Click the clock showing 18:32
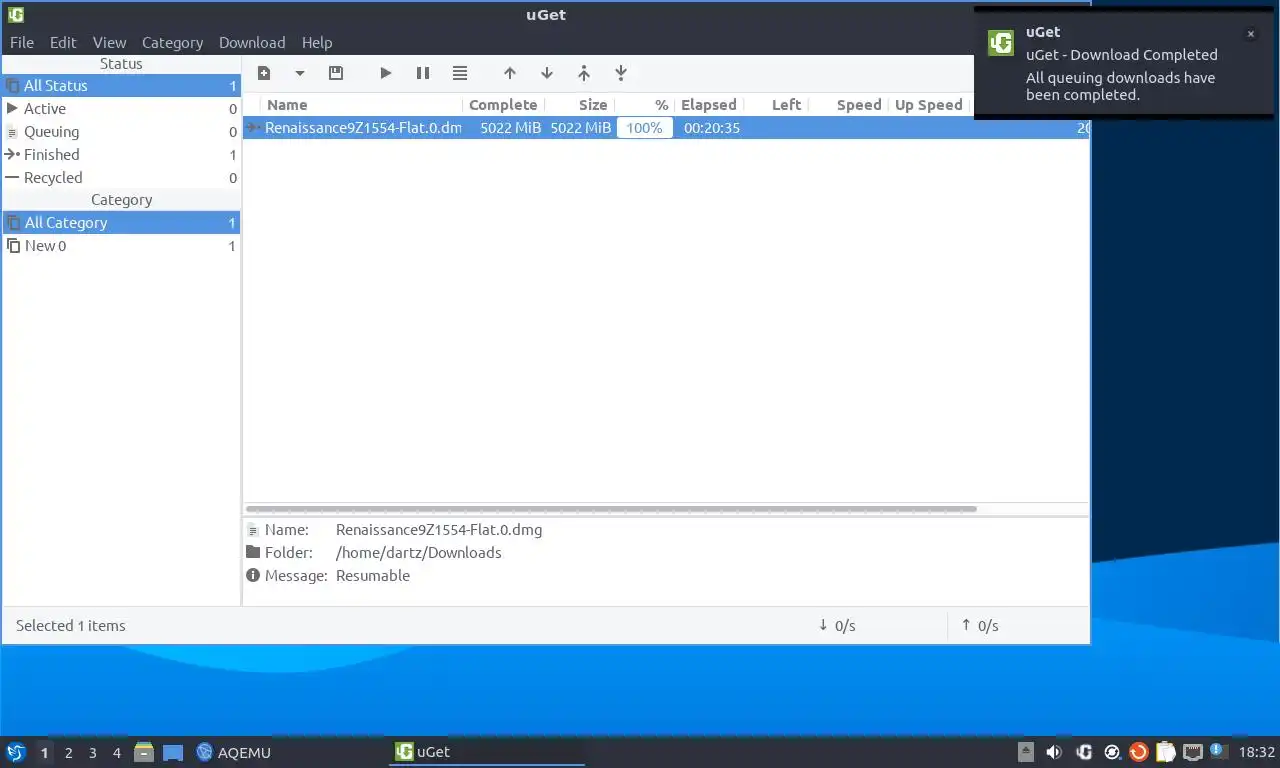The image size is (1280, 768). (1257, 752)
